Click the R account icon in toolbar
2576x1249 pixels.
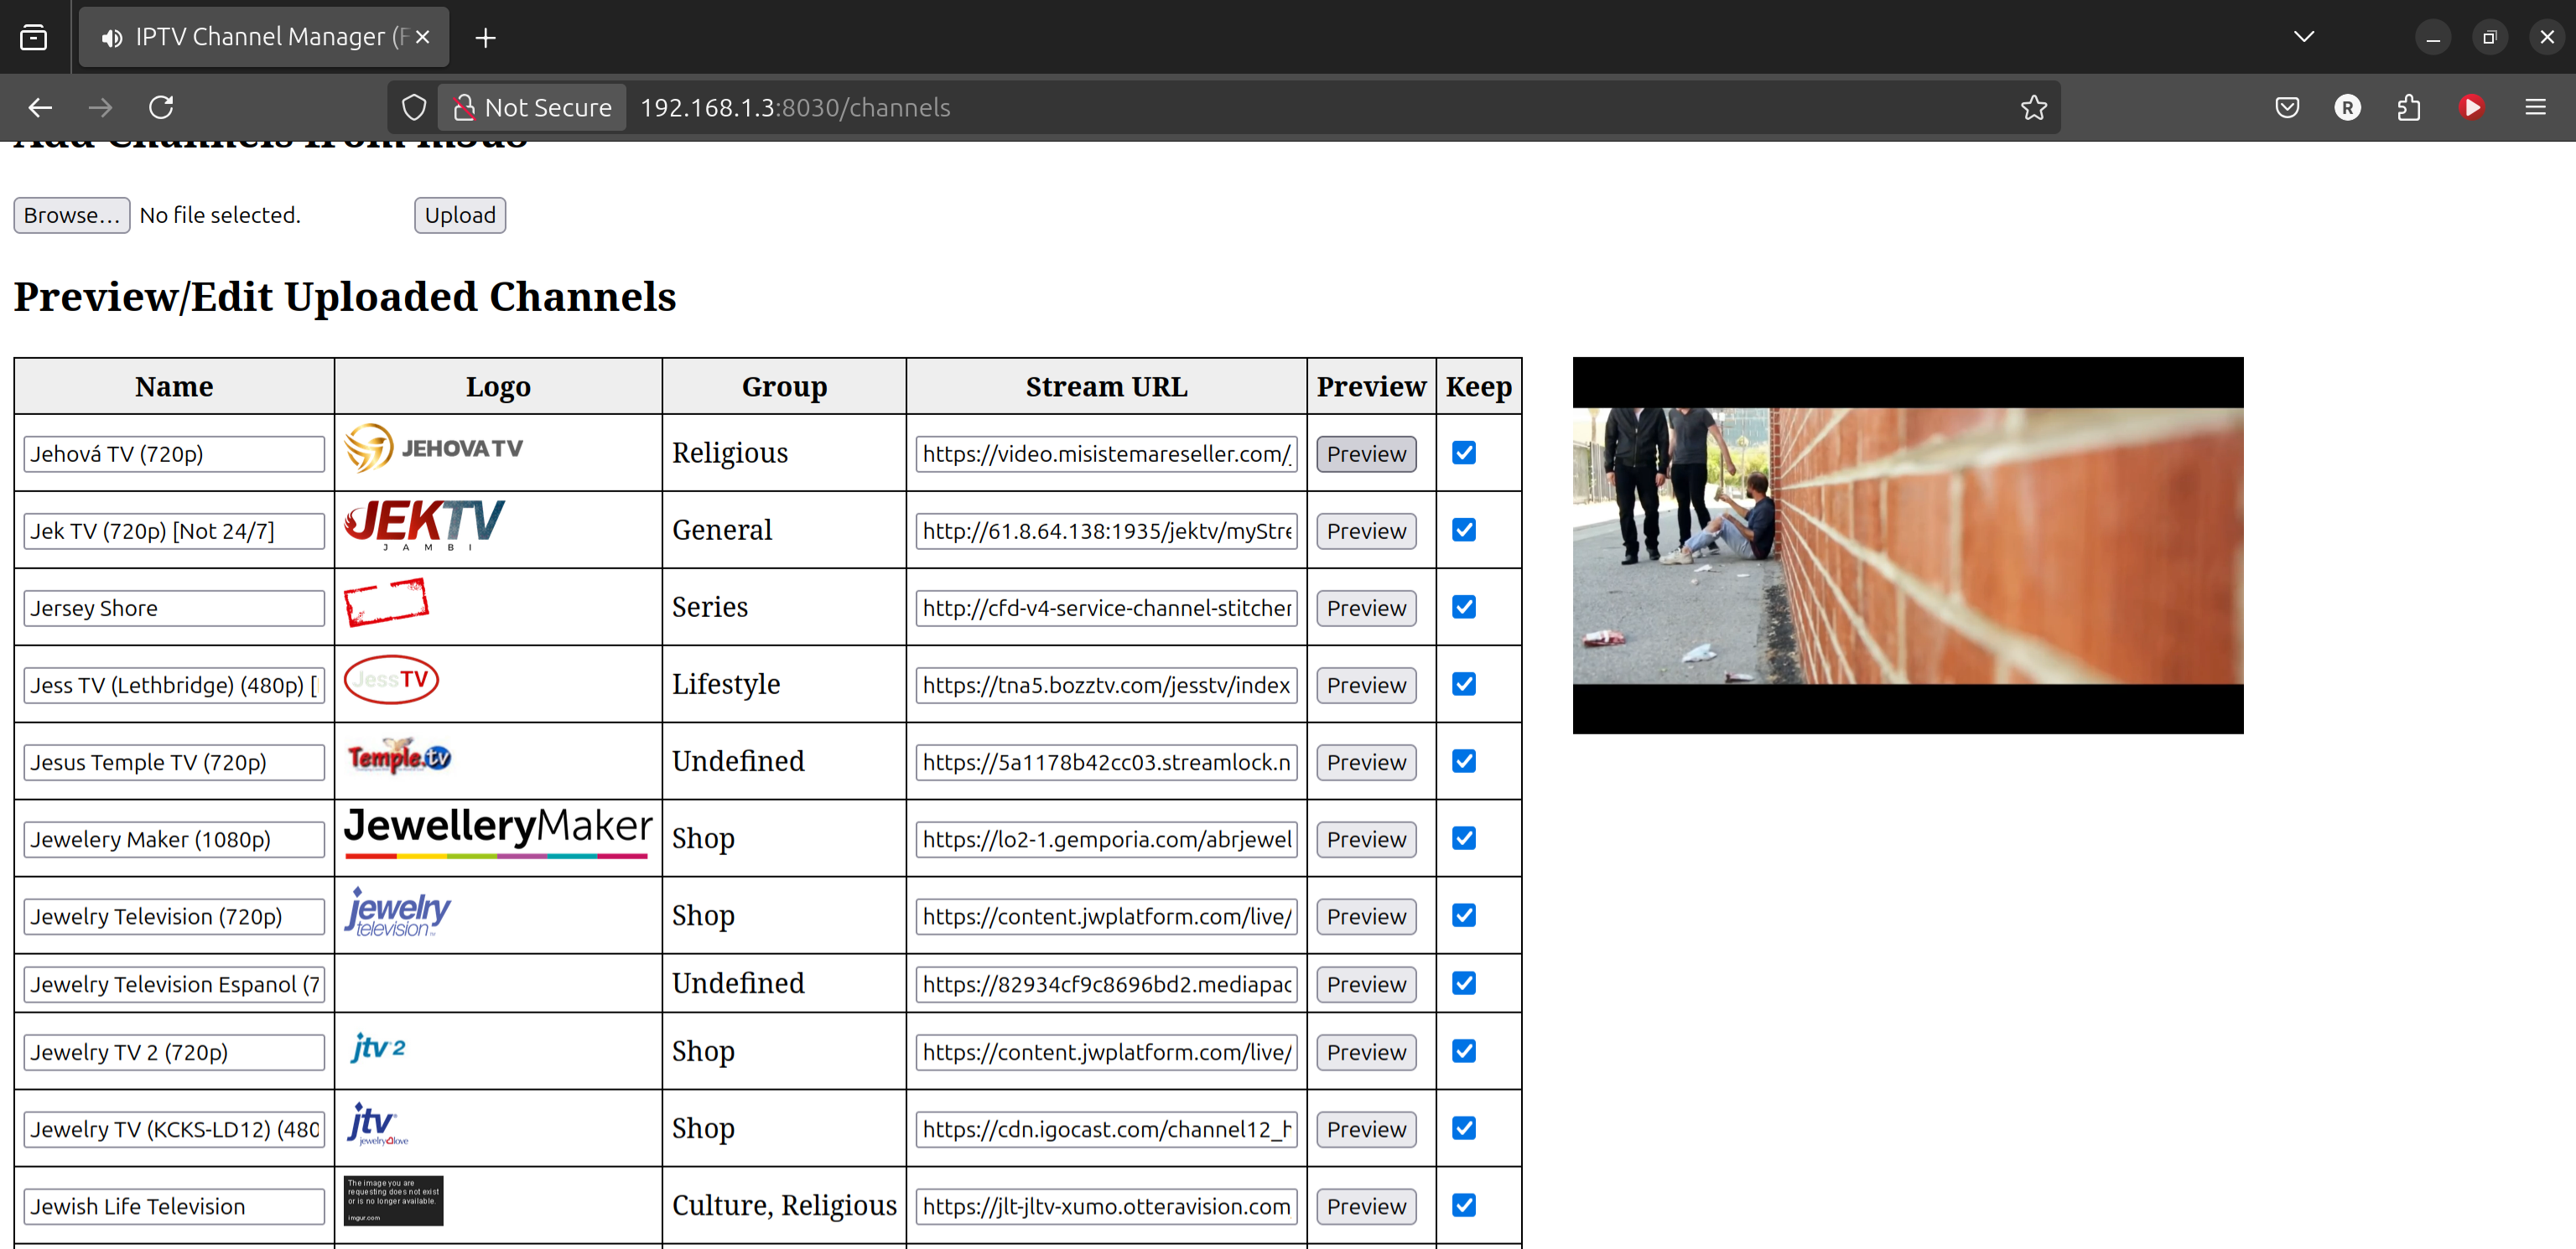click(2347, 107)
